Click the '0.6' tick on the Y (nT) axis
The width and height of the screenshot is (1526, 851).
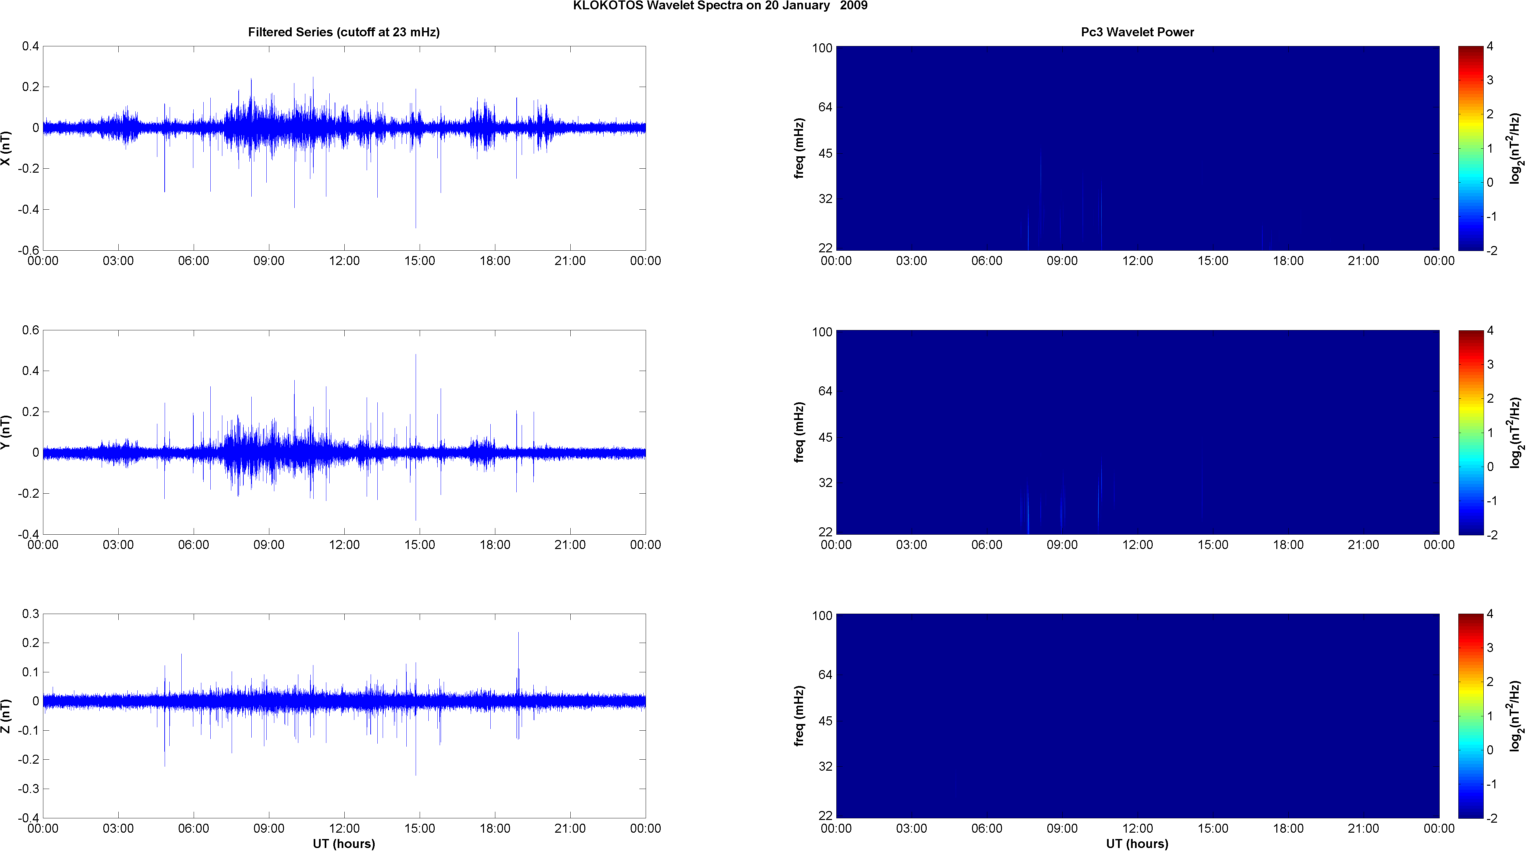tap(30, 331)
